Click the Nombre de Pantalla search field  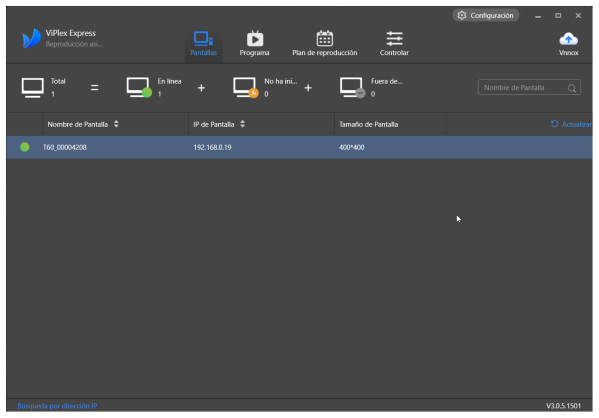pos(529,87)
